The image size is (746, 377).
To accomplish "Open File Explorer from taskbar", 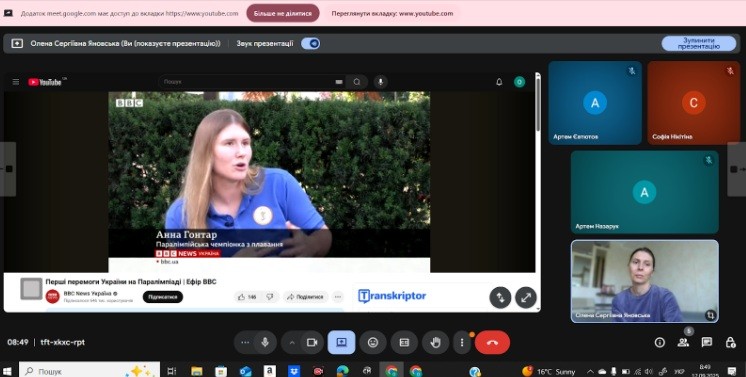I will (x=196, y=371).
